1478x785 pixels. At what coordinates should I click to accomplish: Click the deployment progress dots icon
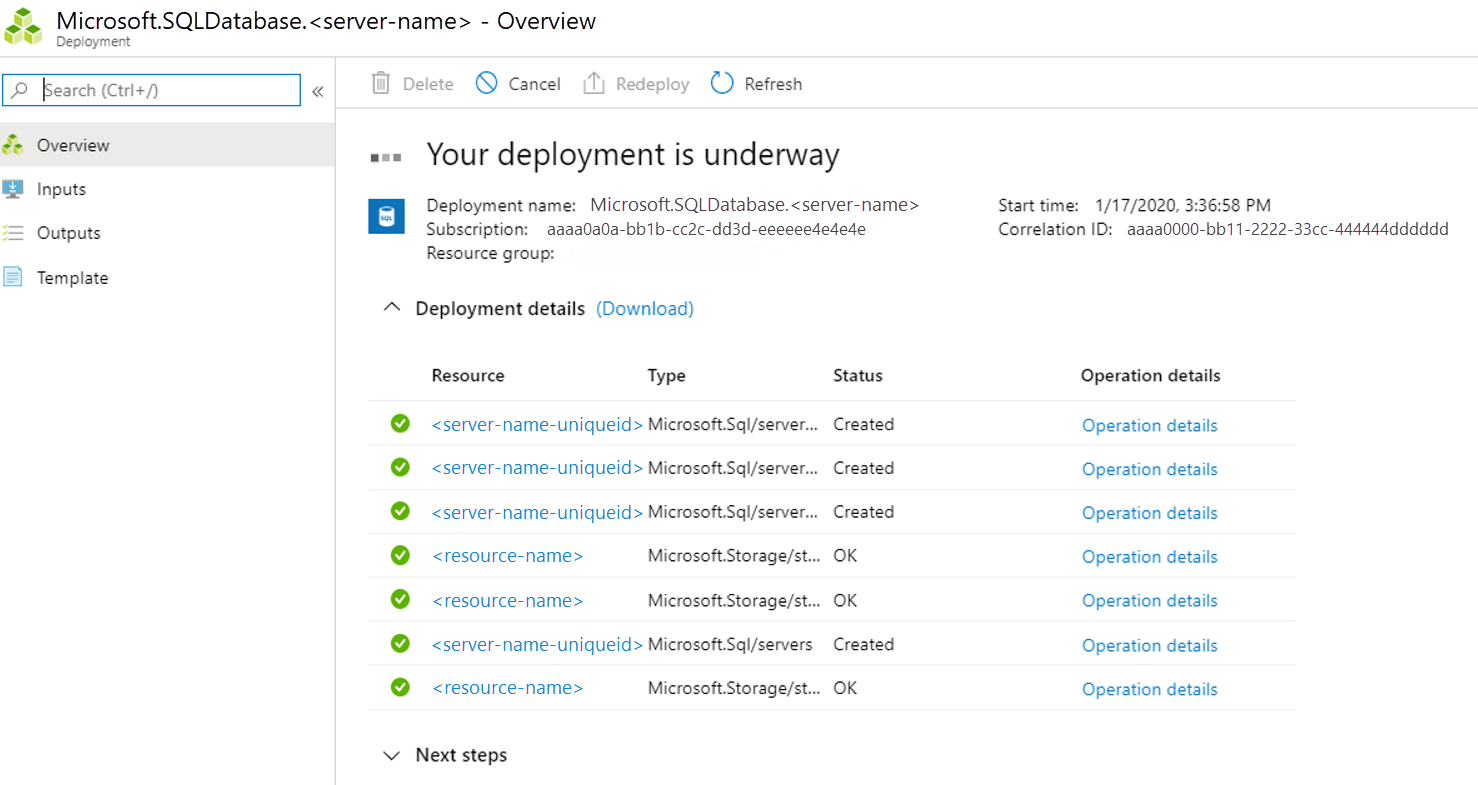click(386, 157)
